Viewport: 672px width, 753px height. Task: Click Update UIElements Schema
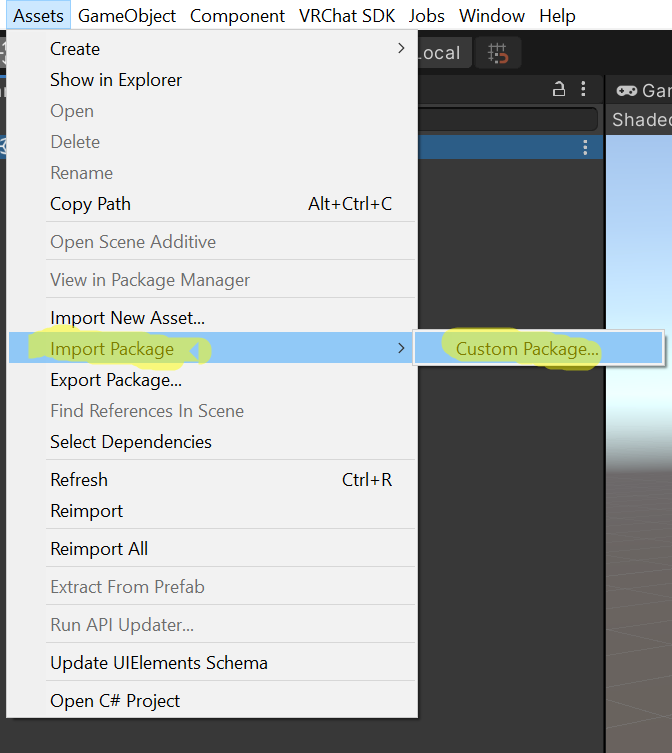(159, 663)
